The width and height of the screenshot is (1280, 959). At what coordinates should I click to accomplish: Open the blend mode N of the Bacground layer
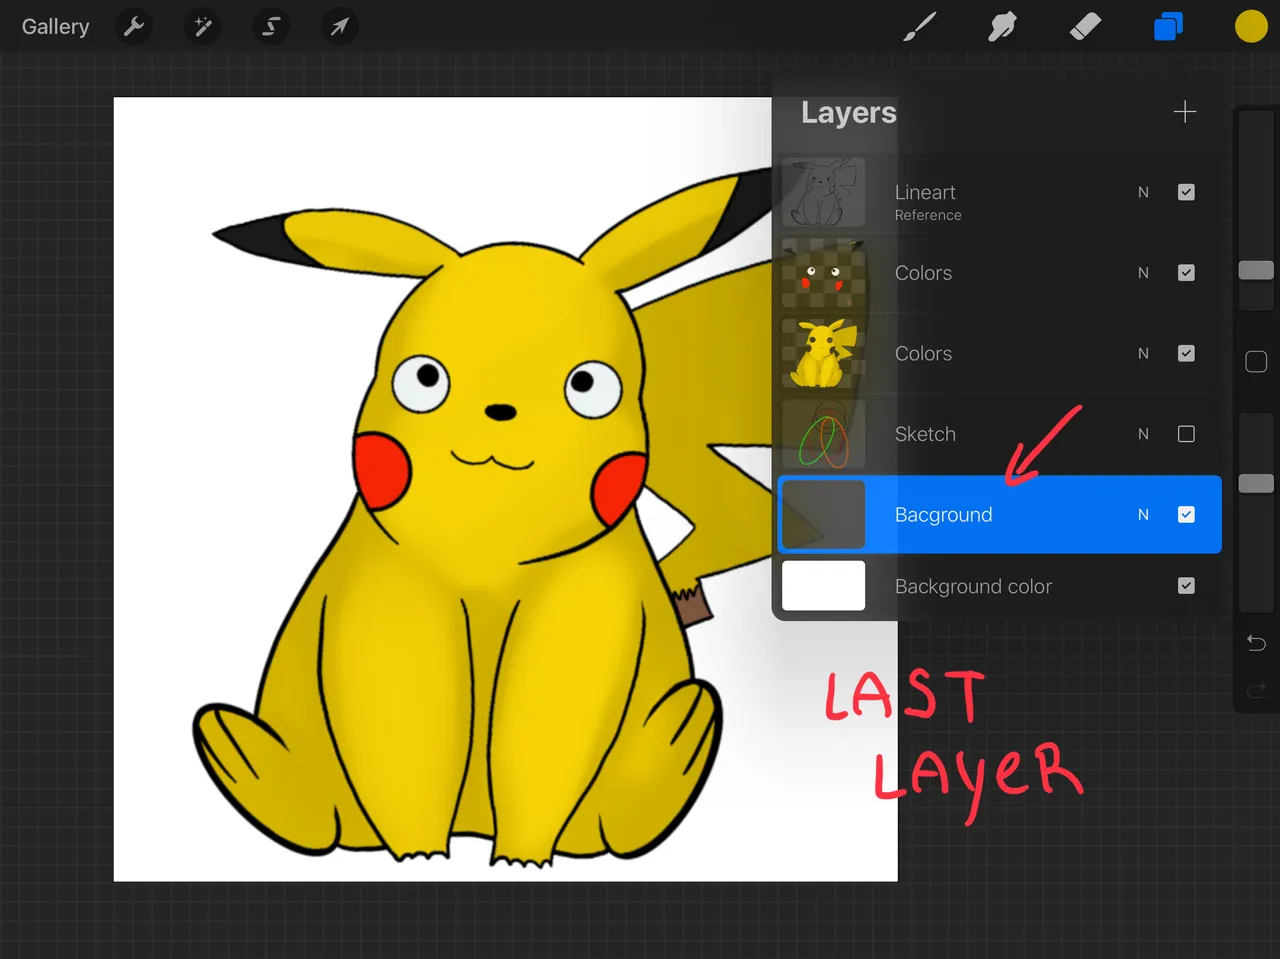tap(1143, 515)
